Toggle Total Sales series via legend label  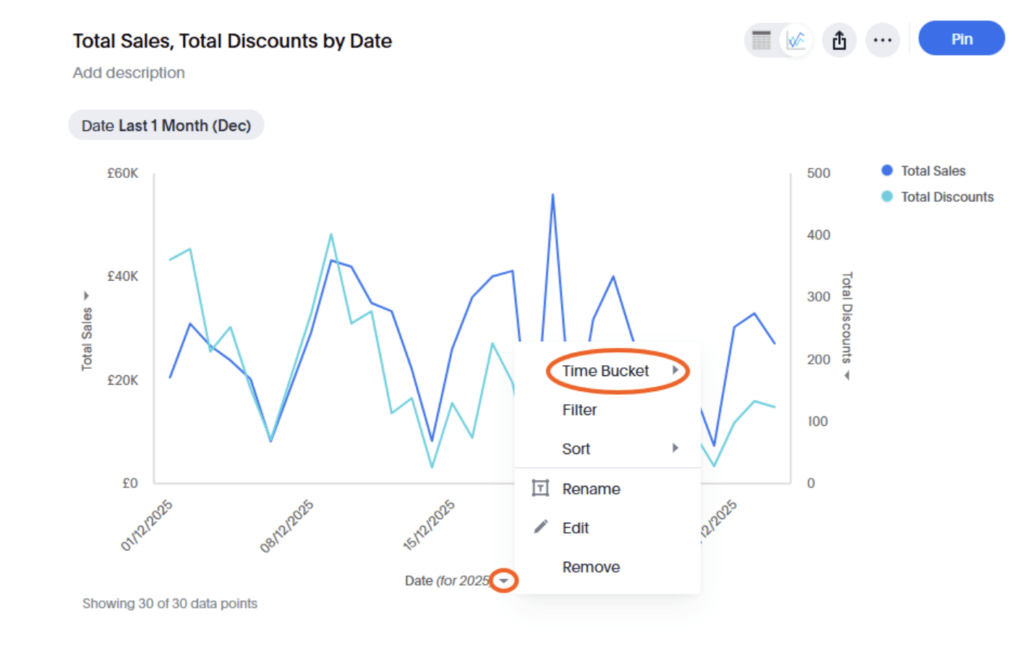click(x=933, y=171)
